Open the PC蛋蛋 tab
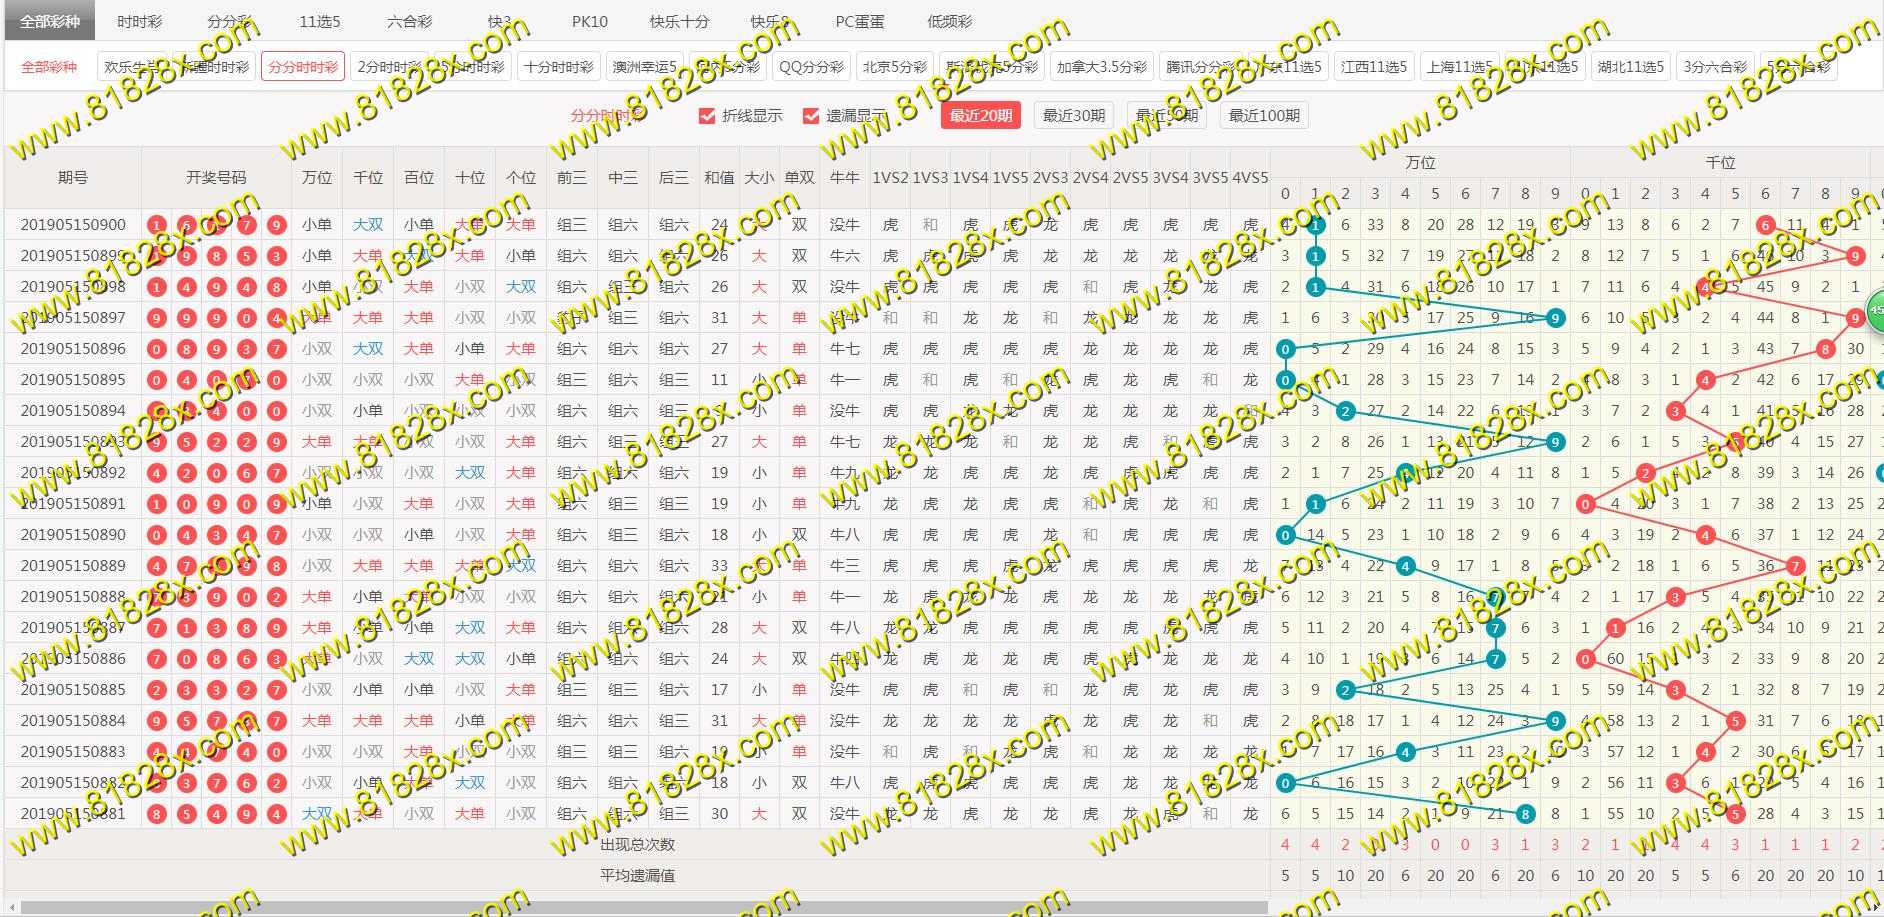 pos(859,21)
